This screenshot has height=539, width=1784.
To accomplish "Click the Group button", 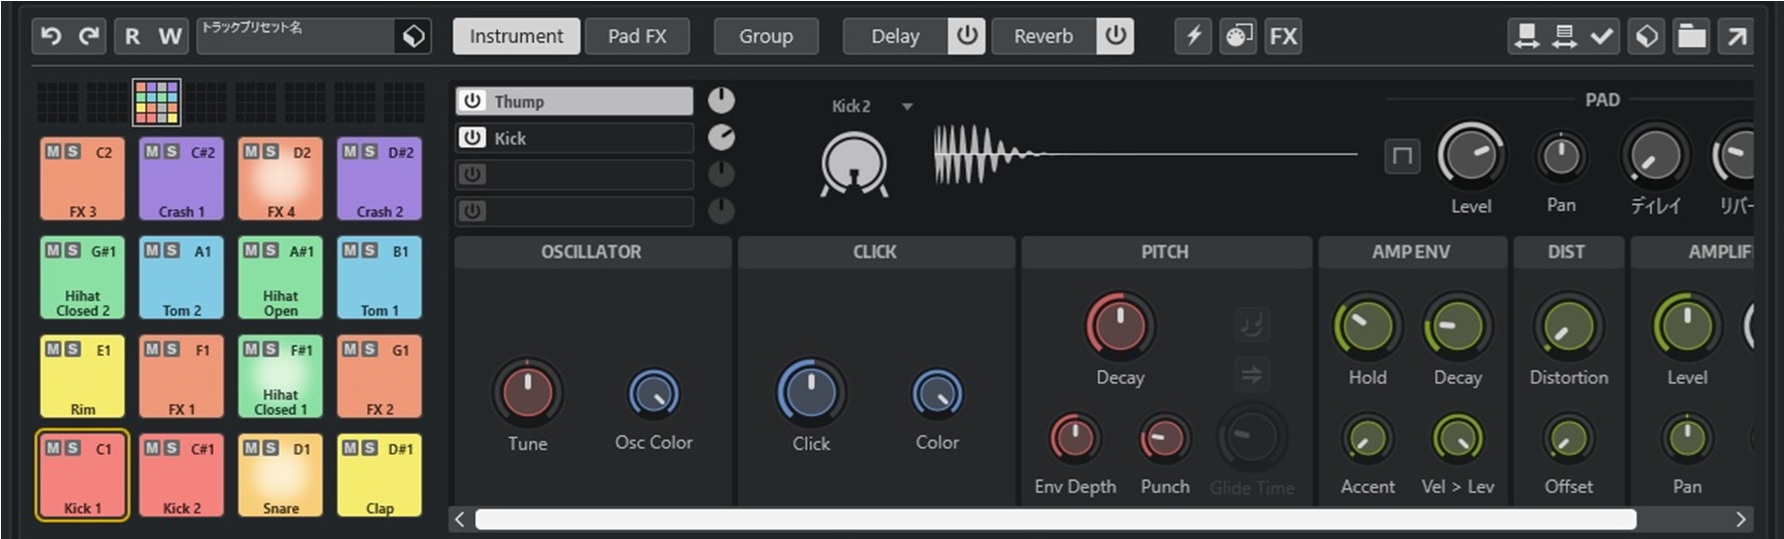I will (x=766, y=36).
